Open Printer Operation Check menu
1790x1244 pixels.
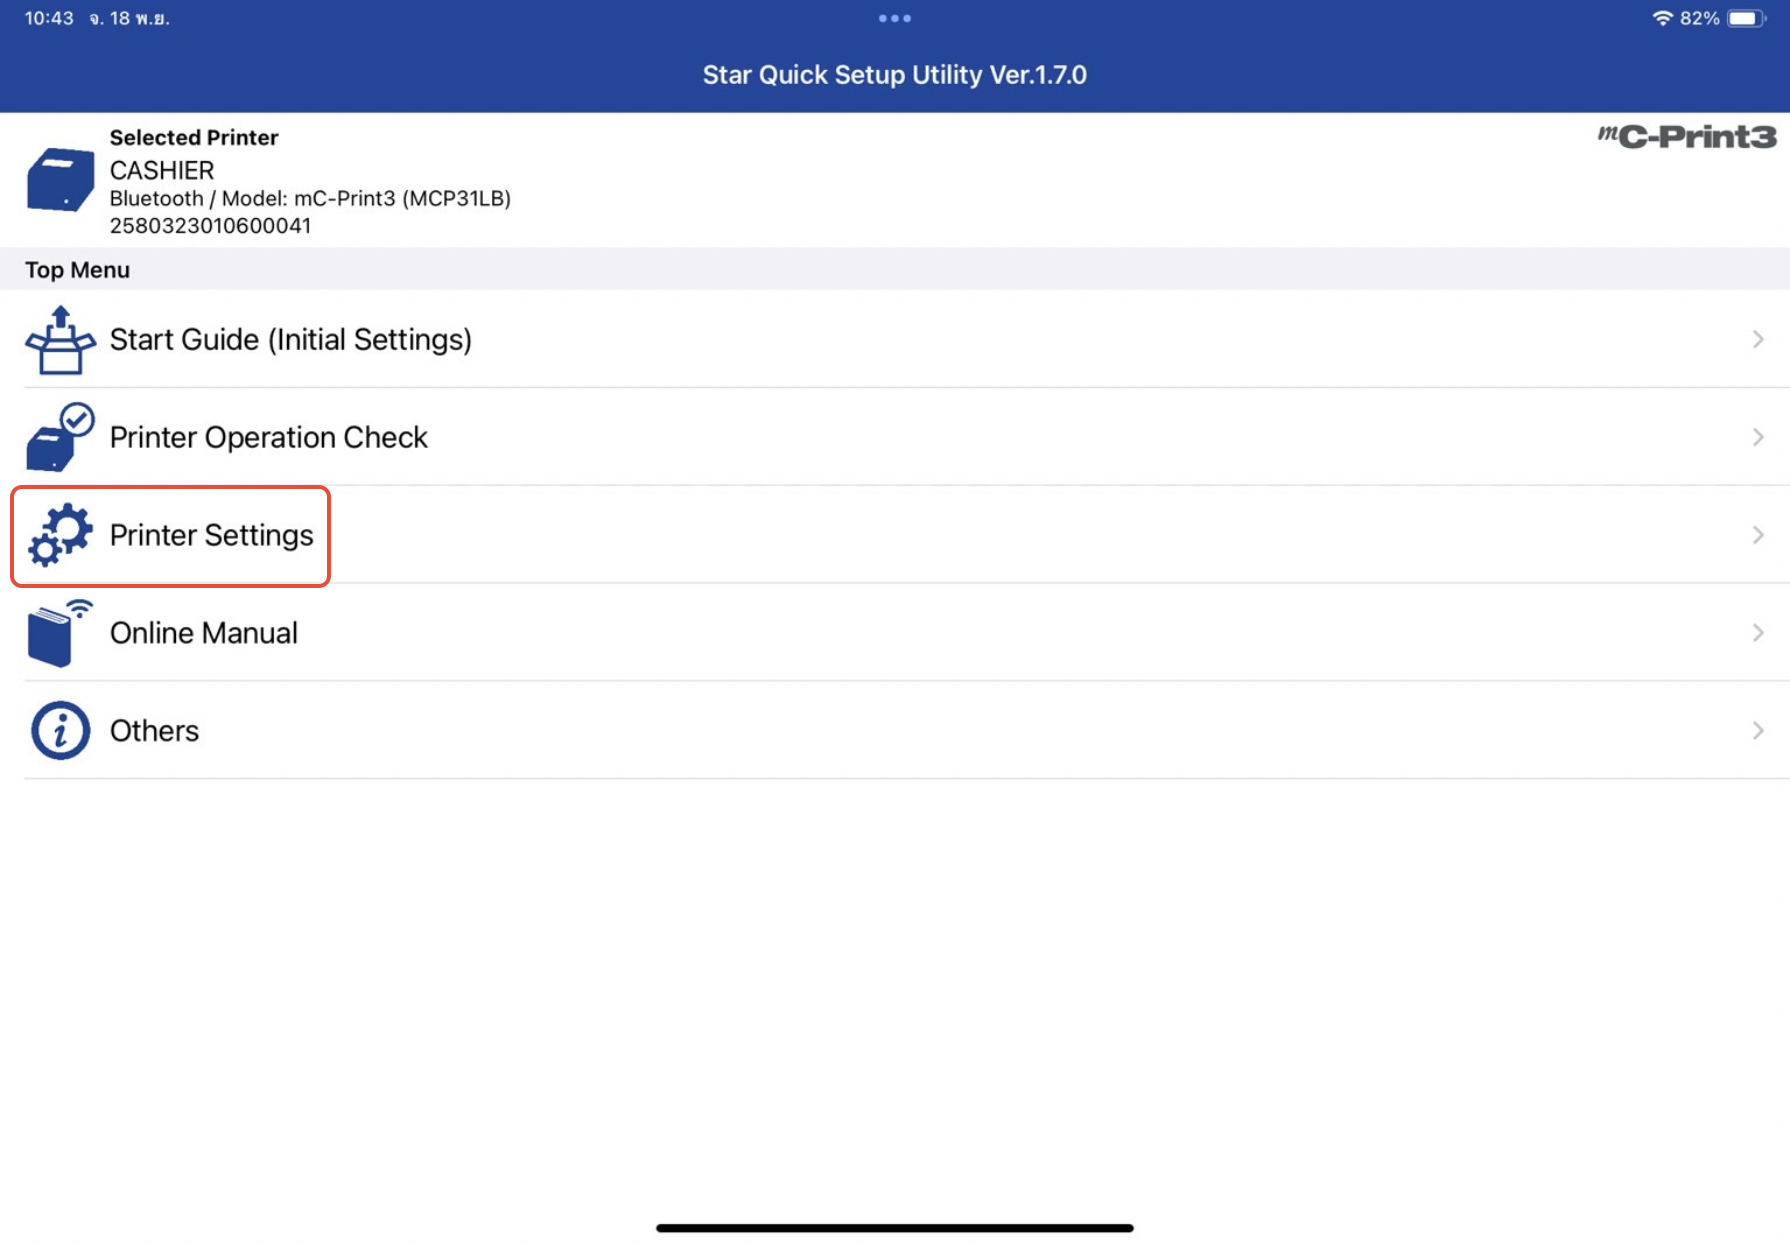[895, 437]
